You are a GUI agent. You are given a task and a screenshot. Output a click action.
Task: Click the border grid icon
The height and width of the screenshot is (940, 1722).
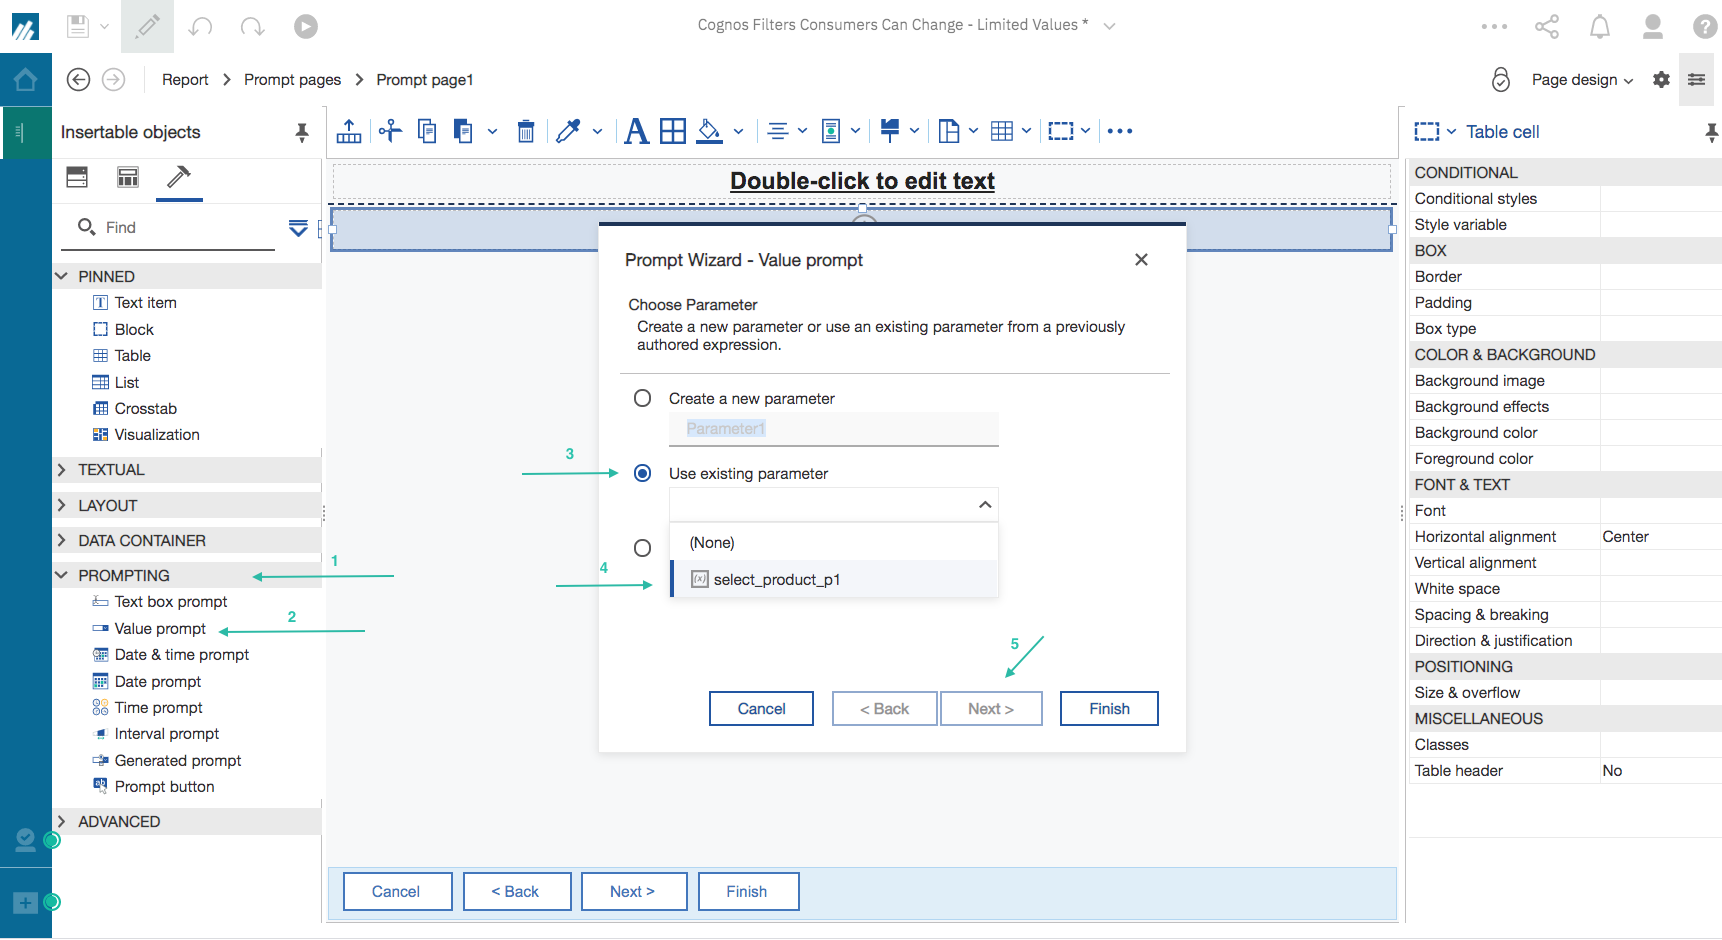pyautogui.click(x=673, y=131)
